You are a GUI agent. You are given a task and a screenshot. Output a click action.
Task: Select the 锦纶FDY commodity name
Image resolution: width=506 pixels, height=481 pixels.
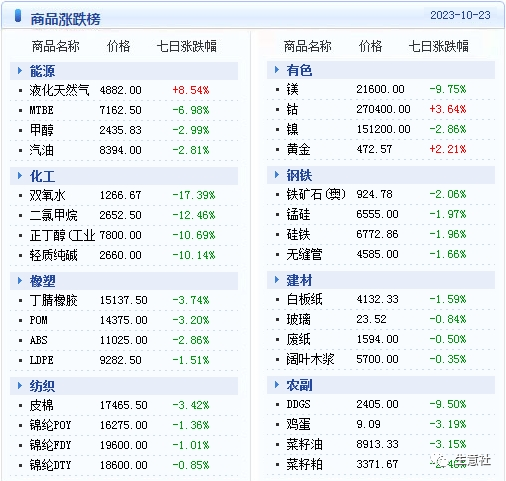[x=50, y=445]
